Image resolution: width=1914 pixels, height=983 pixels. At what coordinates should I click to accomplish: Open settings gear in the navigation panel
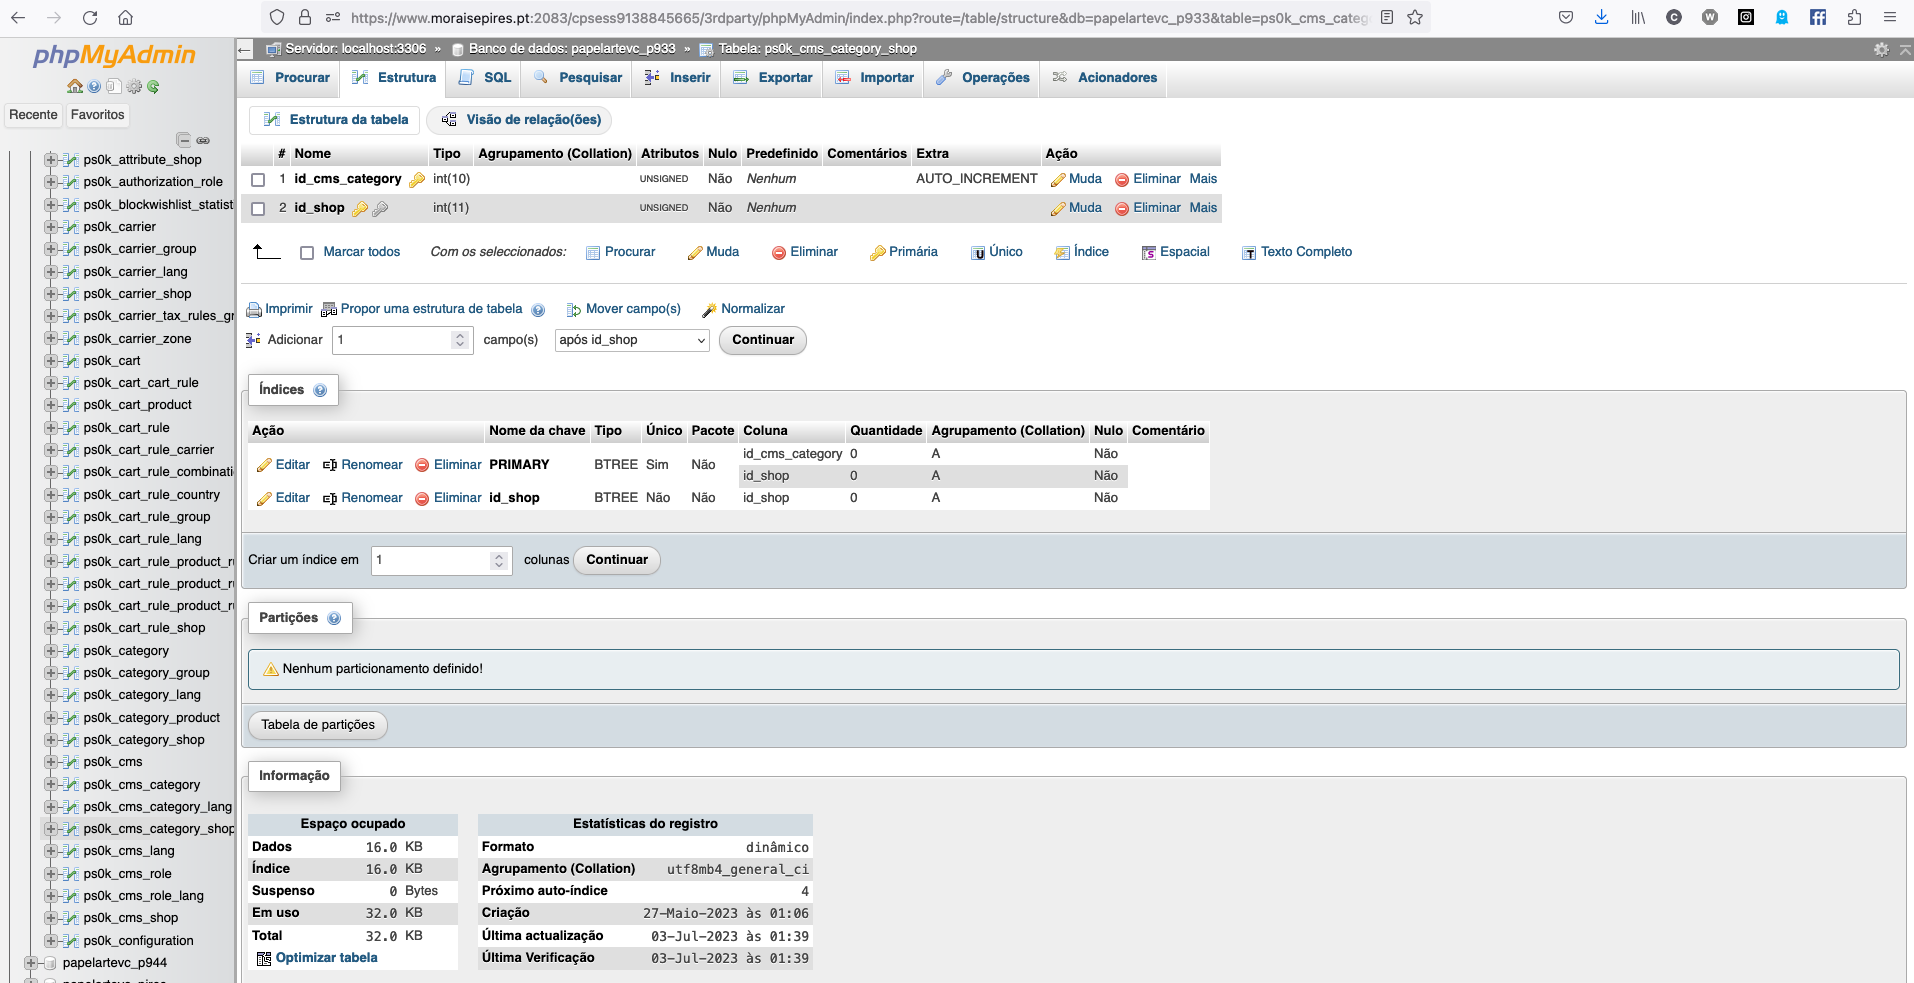coord(134,87)
